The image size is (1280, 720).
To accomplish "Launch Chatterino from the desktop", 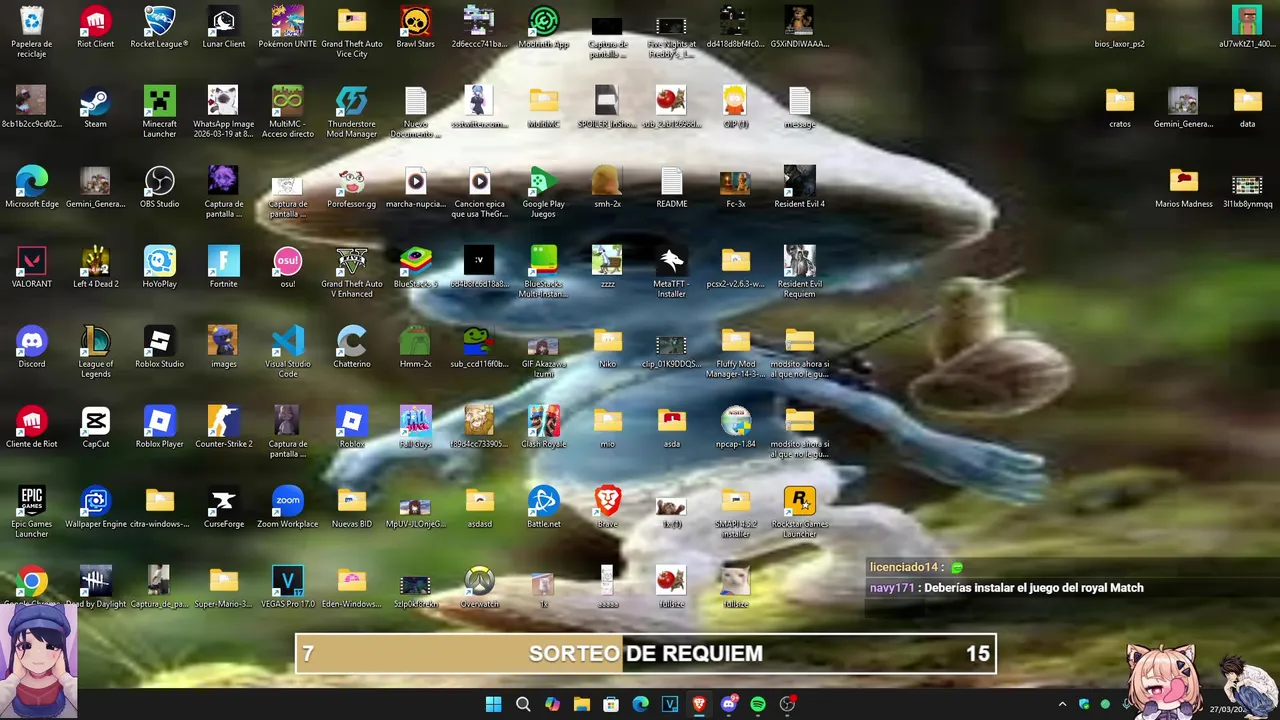I will click(x=352, y=347).
